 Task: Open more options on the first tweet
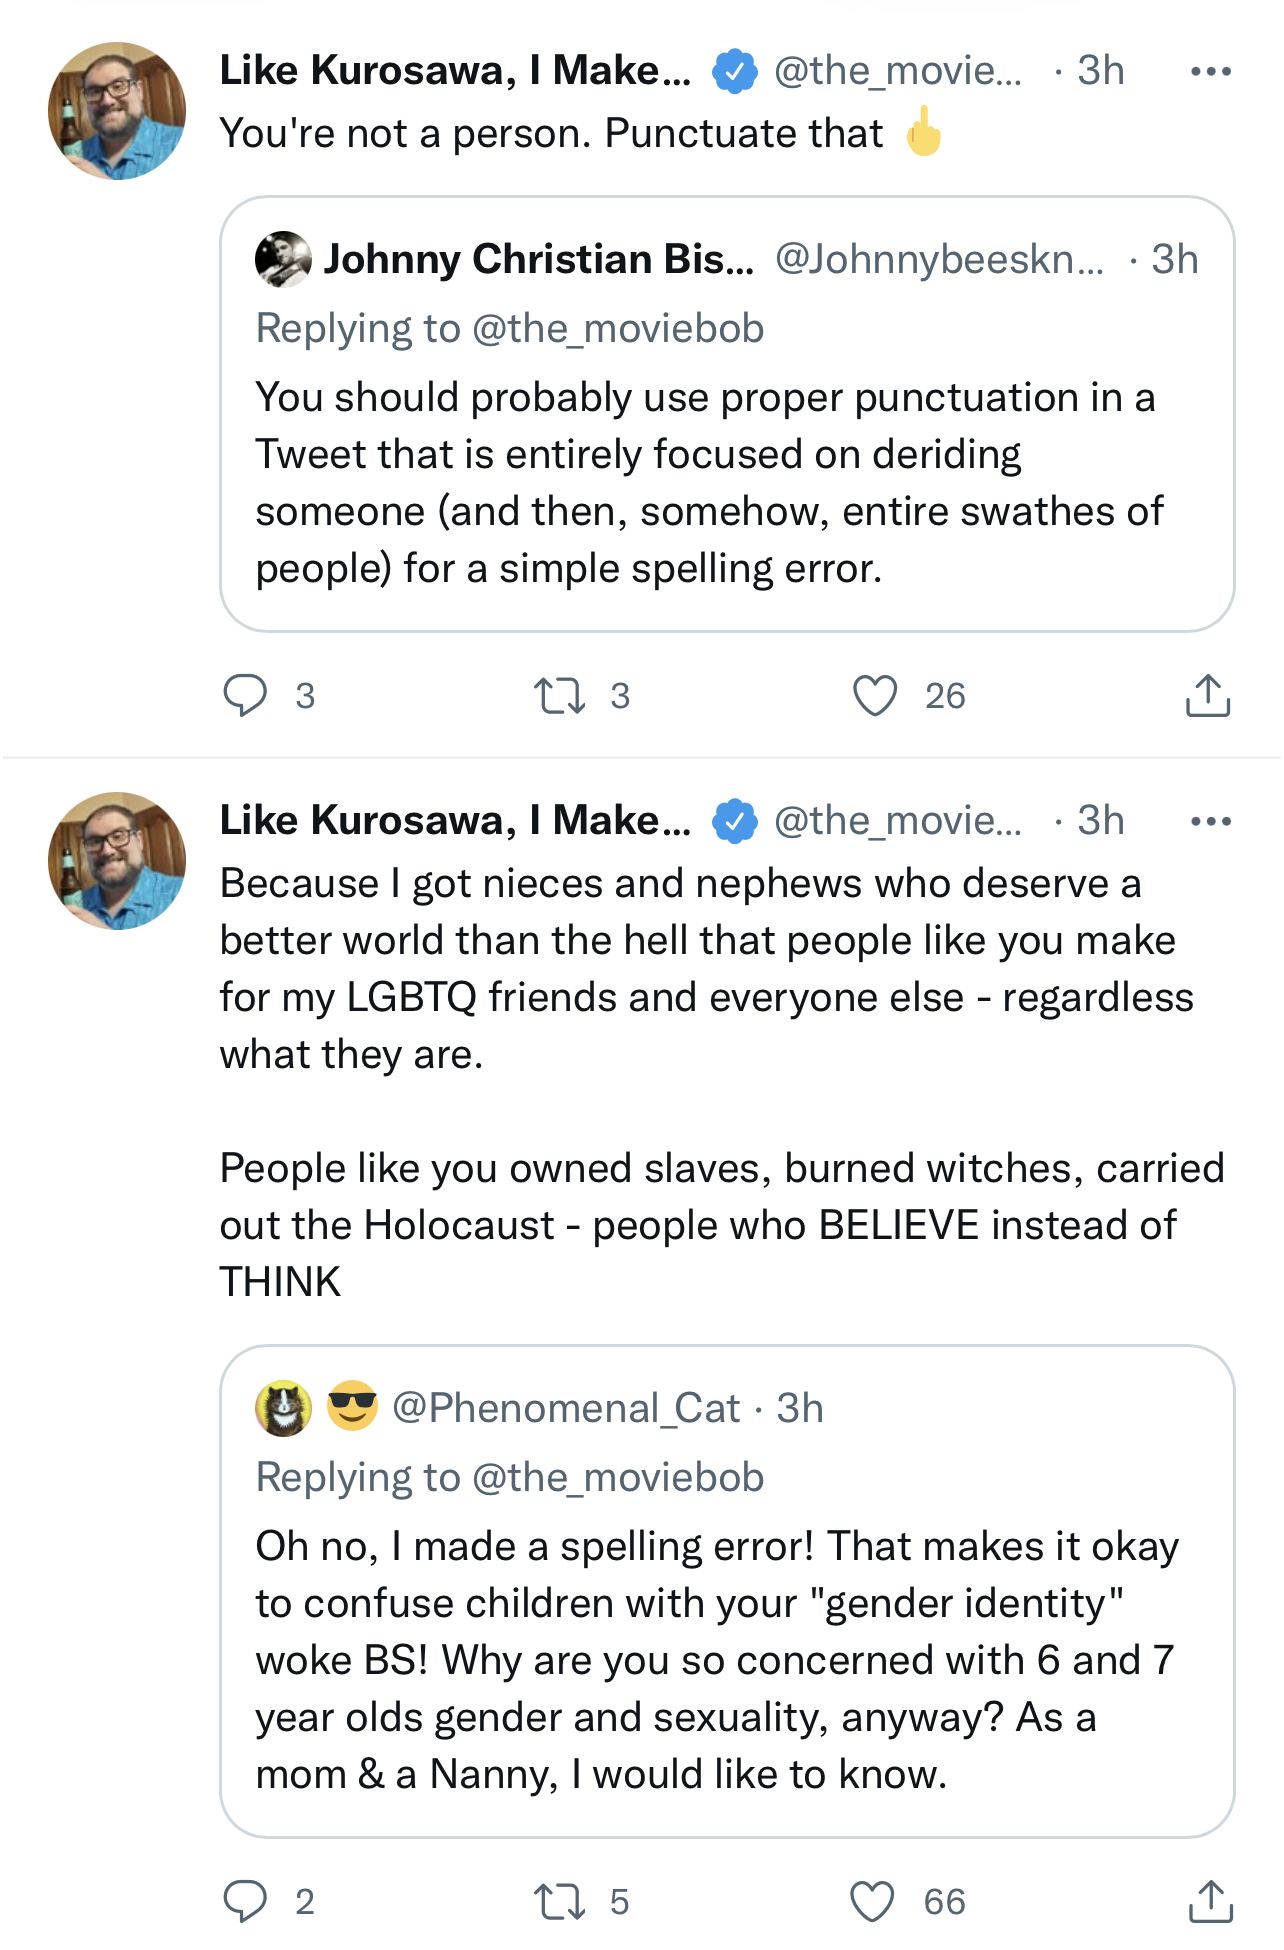tap(1211, 71)
